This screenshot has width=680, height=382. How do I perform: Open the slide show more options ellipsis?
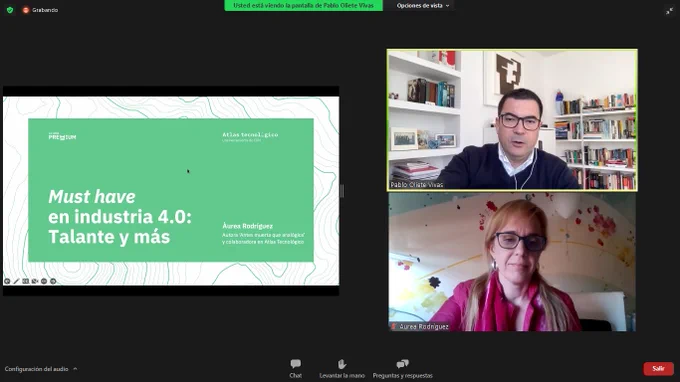pos(44,281)
